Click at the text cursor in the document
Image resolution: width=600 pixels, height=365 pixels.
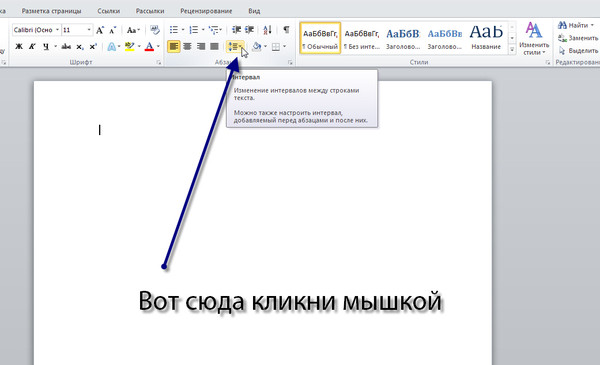[99, 130]
